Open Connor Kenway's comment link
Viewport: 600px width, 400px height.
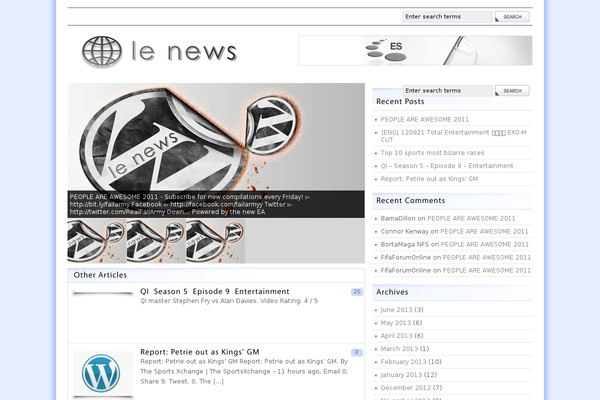[484, 232]
